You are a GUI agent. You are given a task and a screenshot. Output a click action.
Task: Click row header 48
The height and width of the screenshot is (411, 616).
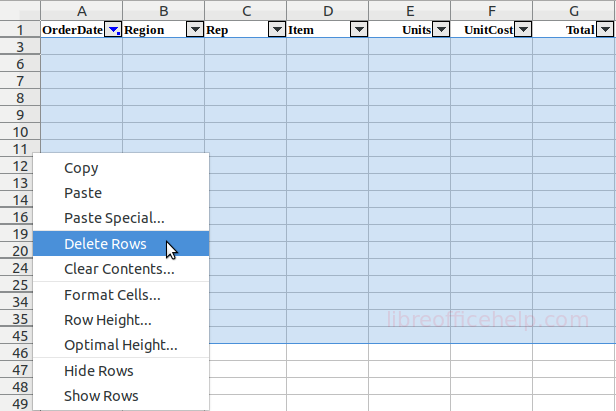(x=16, y=387)
